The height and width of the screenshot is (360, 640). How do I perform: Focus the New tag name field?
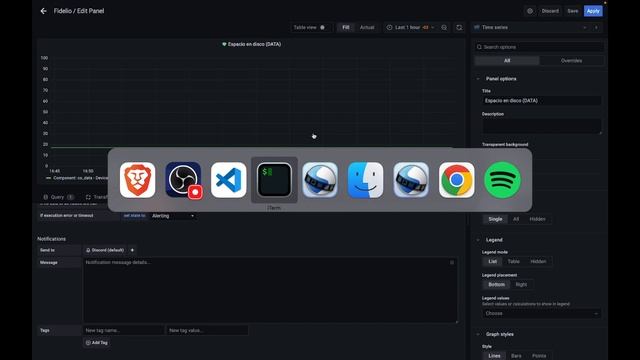point(123,330)
